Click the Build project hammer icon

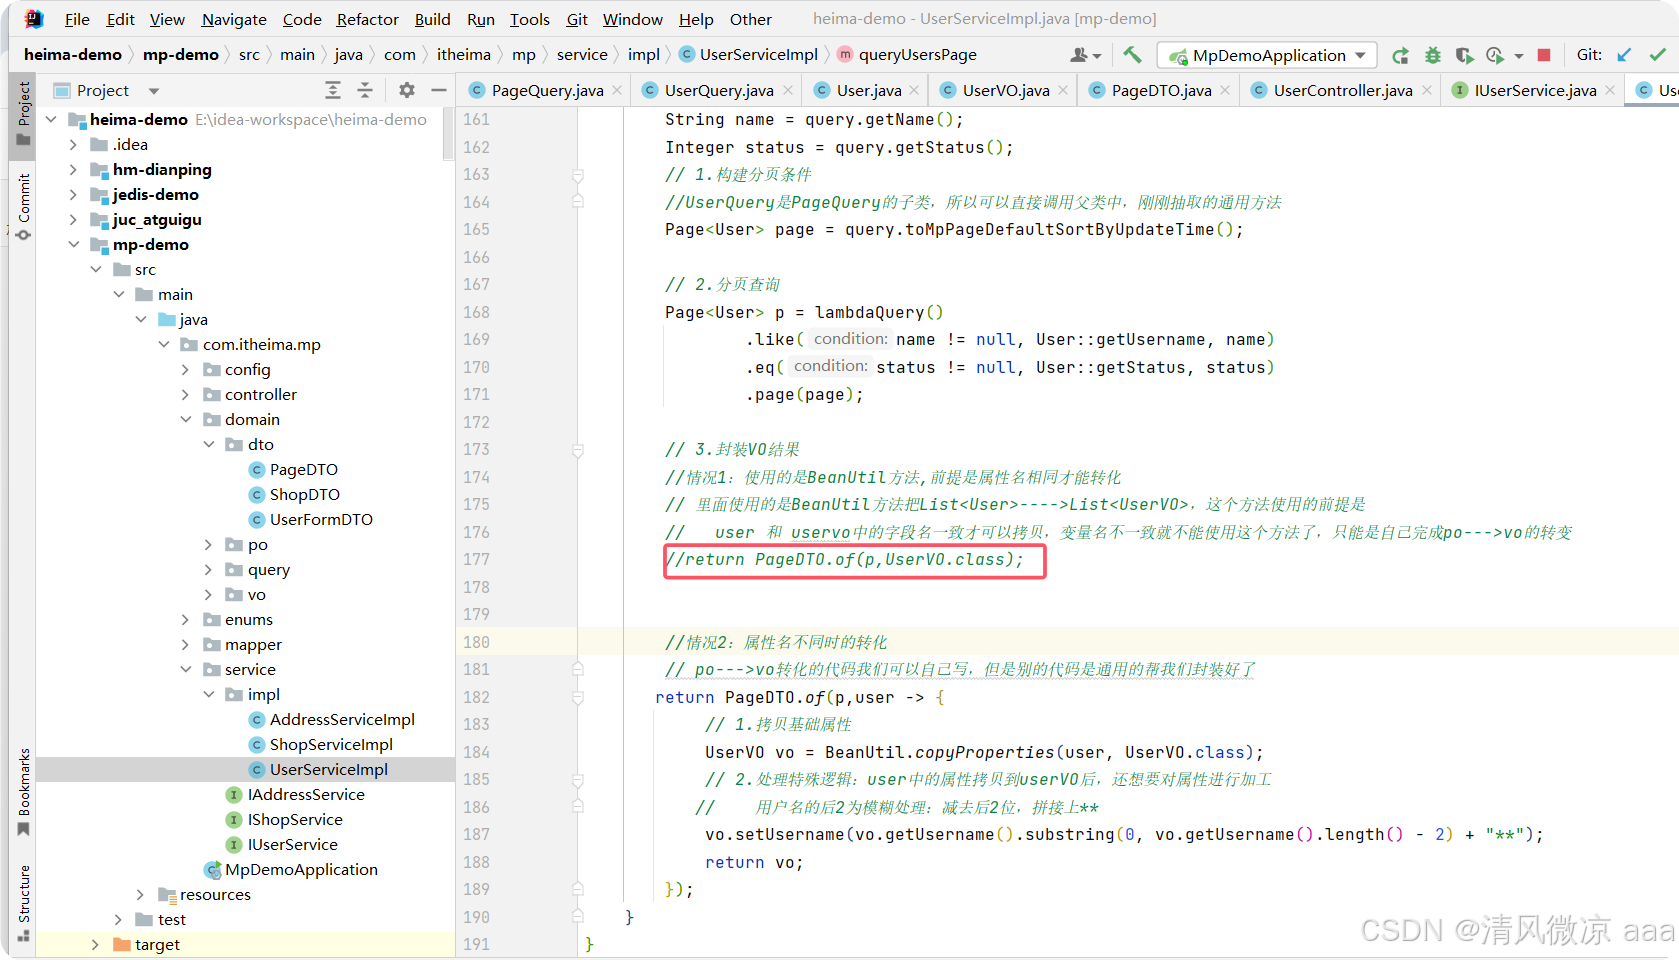(1132, 55)
